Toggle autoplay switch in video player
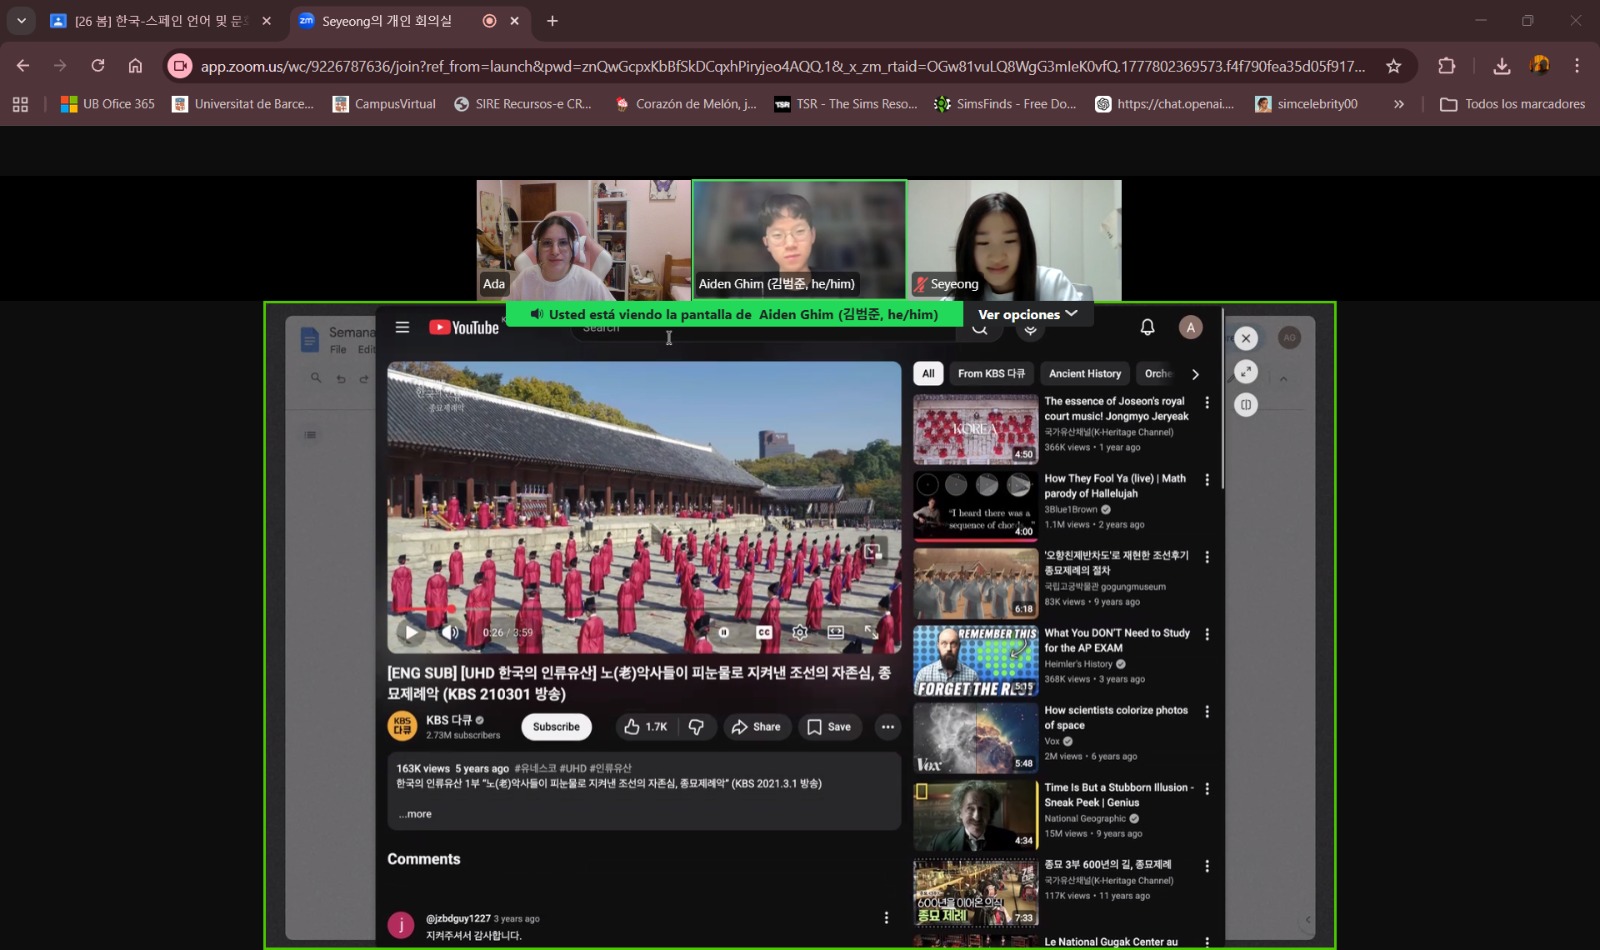Screen dimensions: 1600x950 point(724,632)
